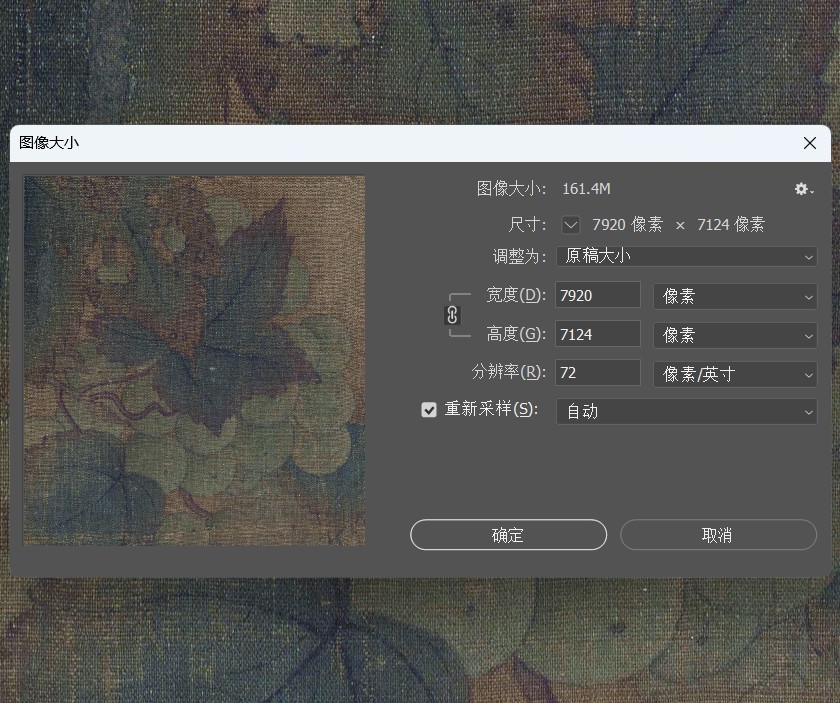Open the 分辨率 unit 像素/英寸 dropdown

point(735,374)
